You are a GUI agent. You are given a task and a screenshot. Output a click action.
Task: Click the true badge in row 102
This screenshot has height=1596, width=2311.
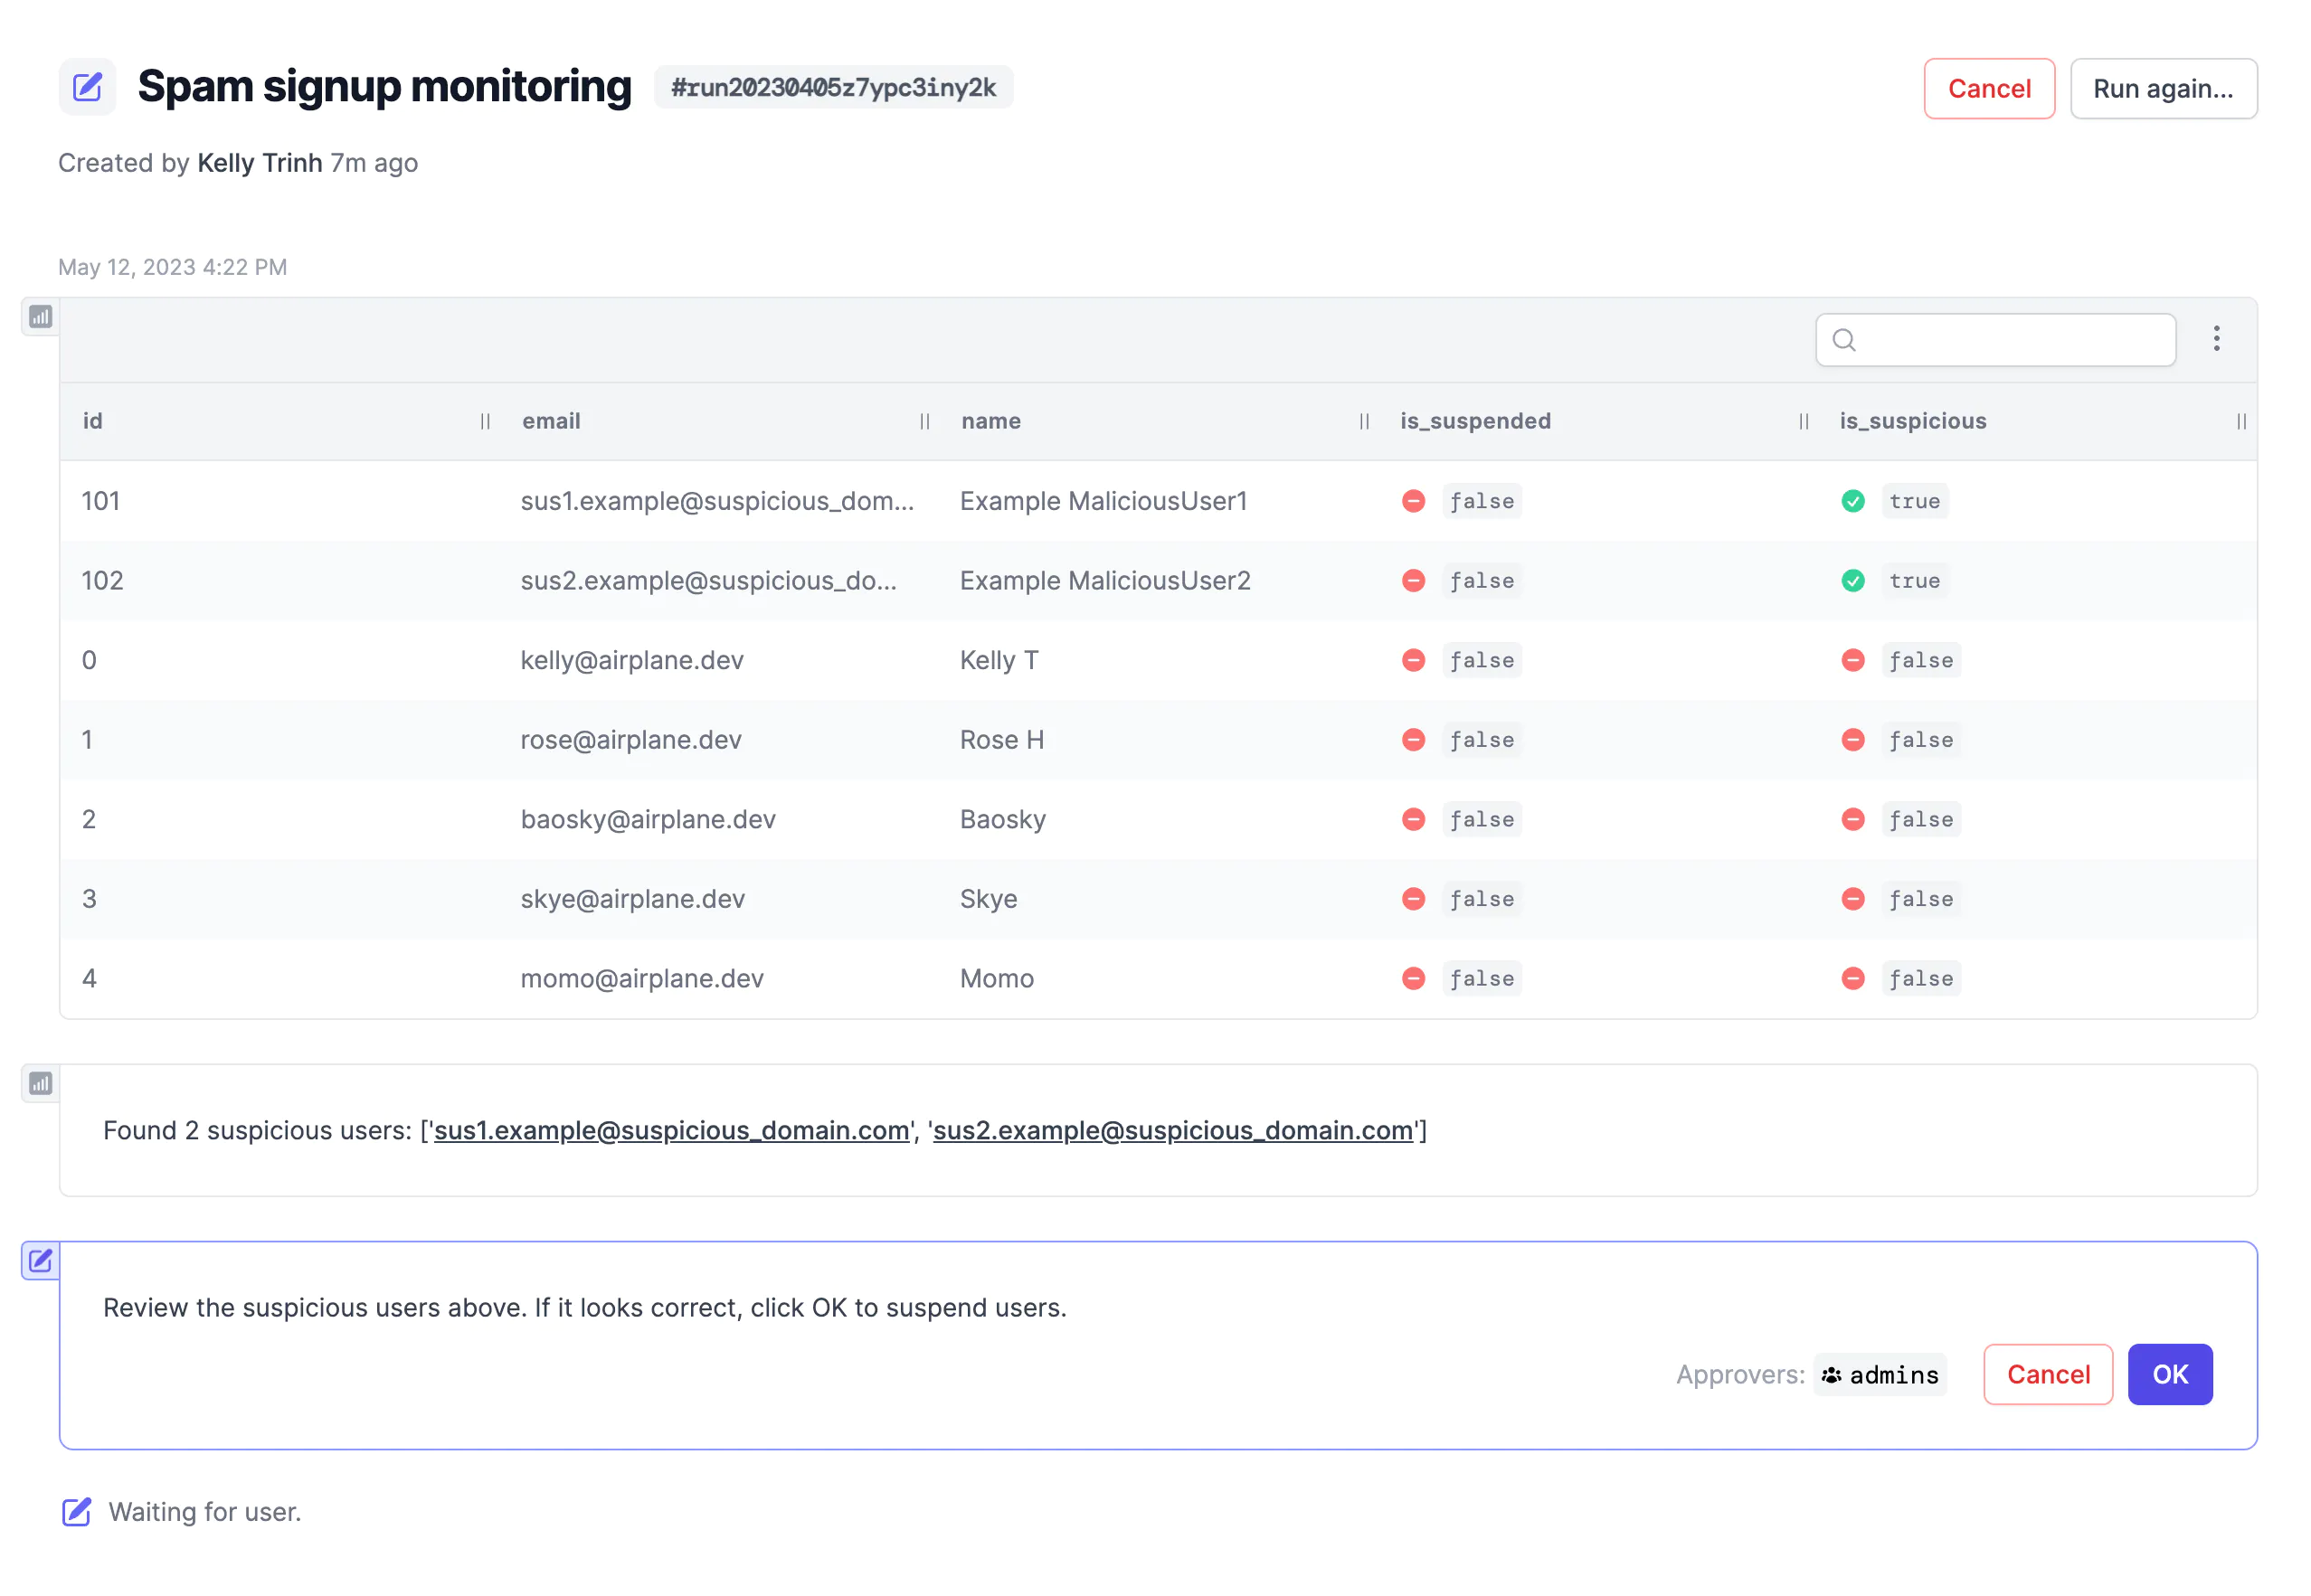click(x=1913, y=581)
